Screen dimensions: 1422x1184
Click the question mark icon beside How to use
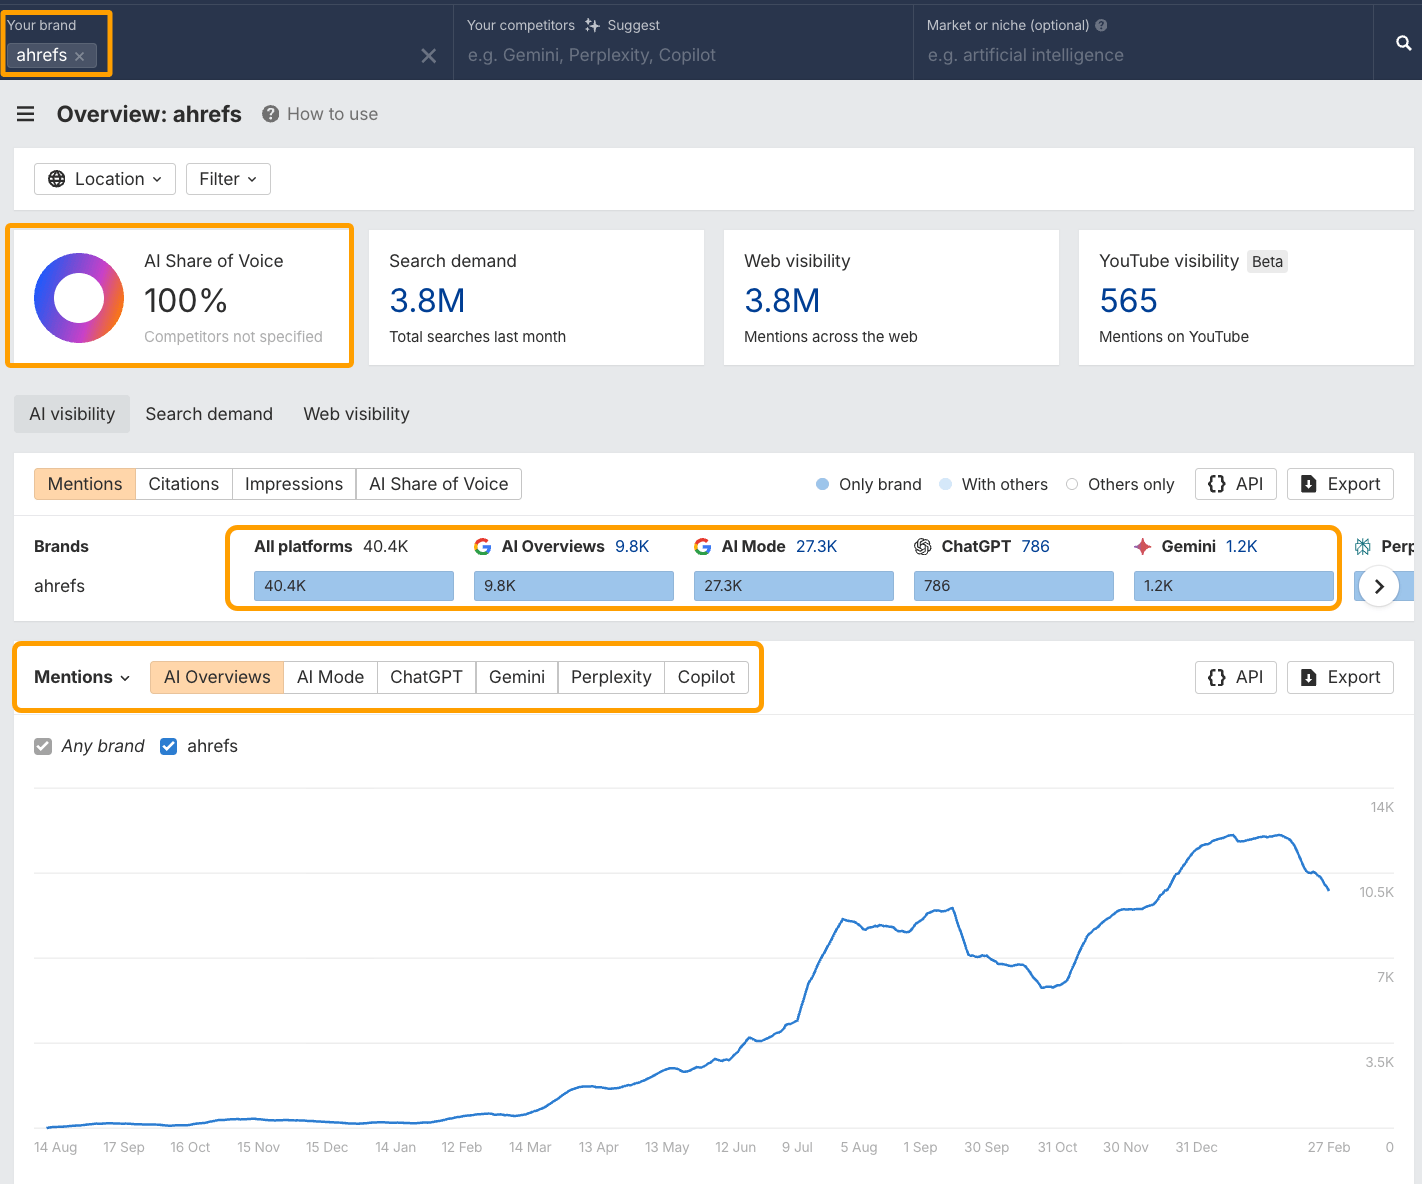(x=270, y=113)
